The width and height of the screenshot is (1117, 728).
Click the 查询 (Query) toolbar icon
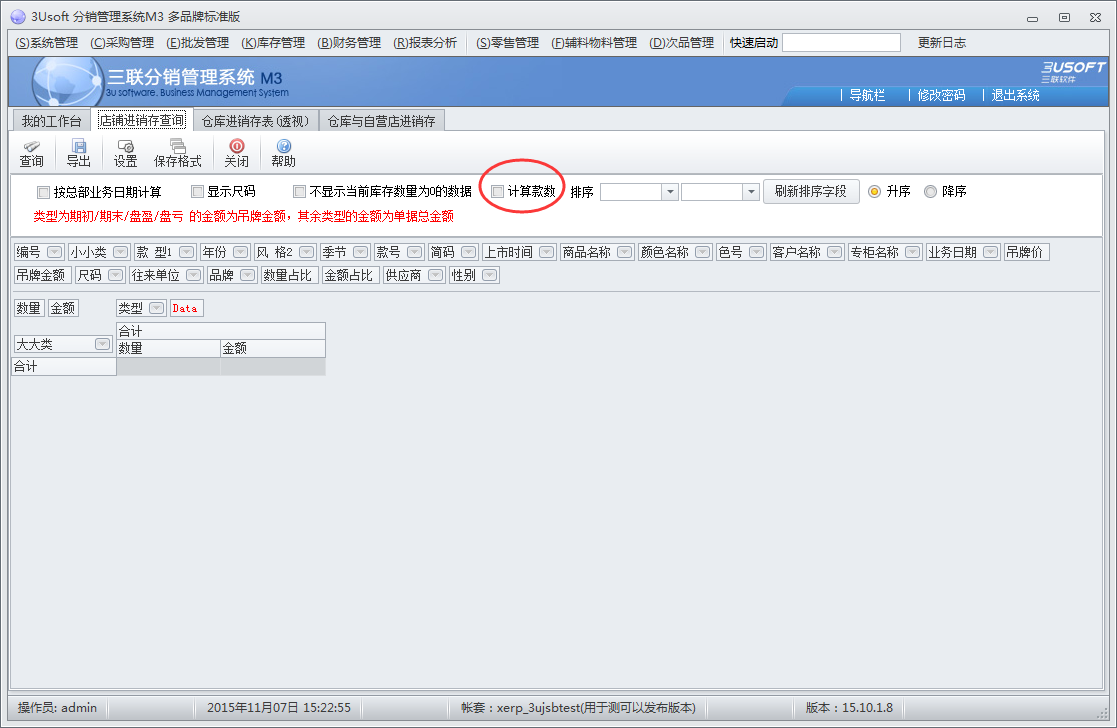(x=31, y=147)
